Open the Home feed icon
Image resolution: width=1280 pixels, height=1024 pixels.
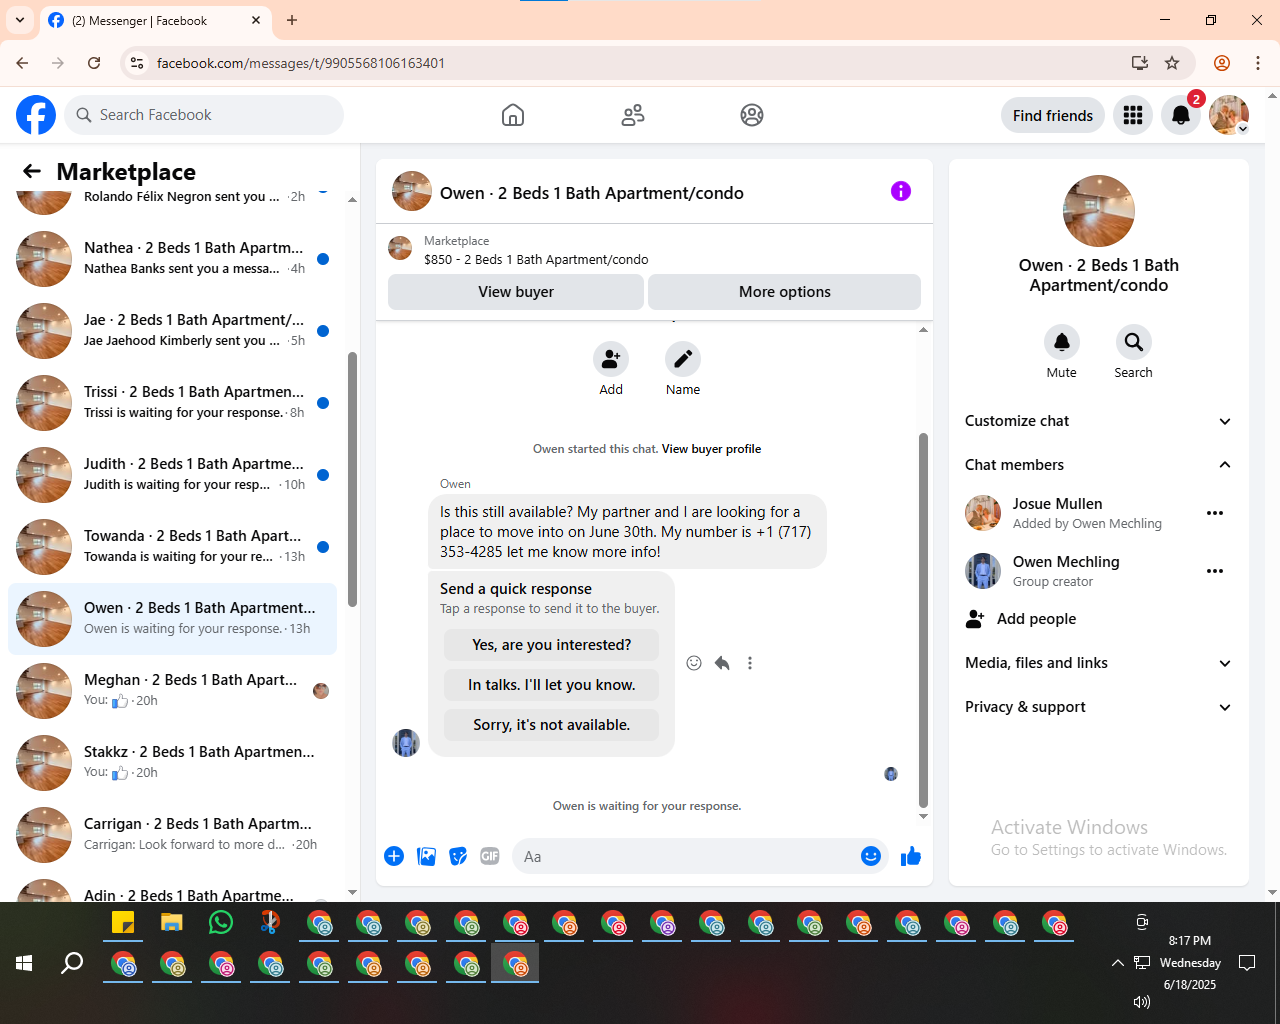point(513,115)
